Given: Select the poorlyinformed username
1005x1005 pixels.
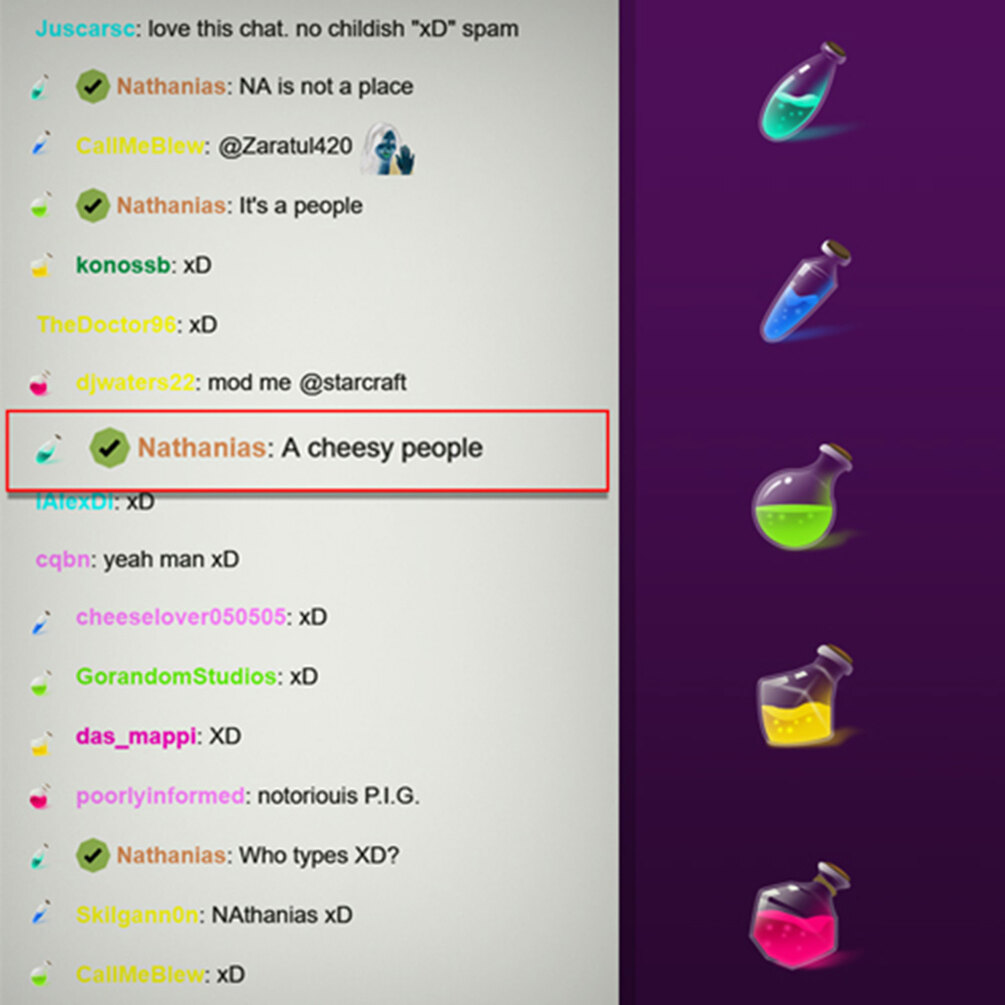Looking at the screenshot, I should 160,795.
